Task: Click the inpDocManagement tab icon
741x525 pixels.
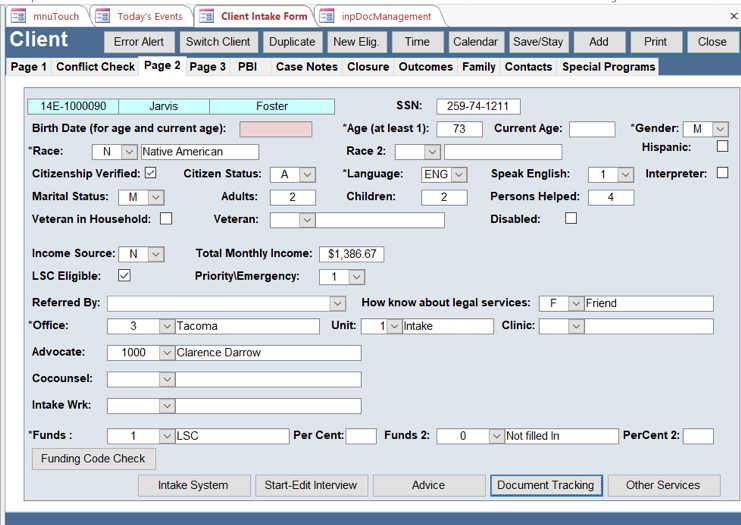Action: (x=327, y=16)
